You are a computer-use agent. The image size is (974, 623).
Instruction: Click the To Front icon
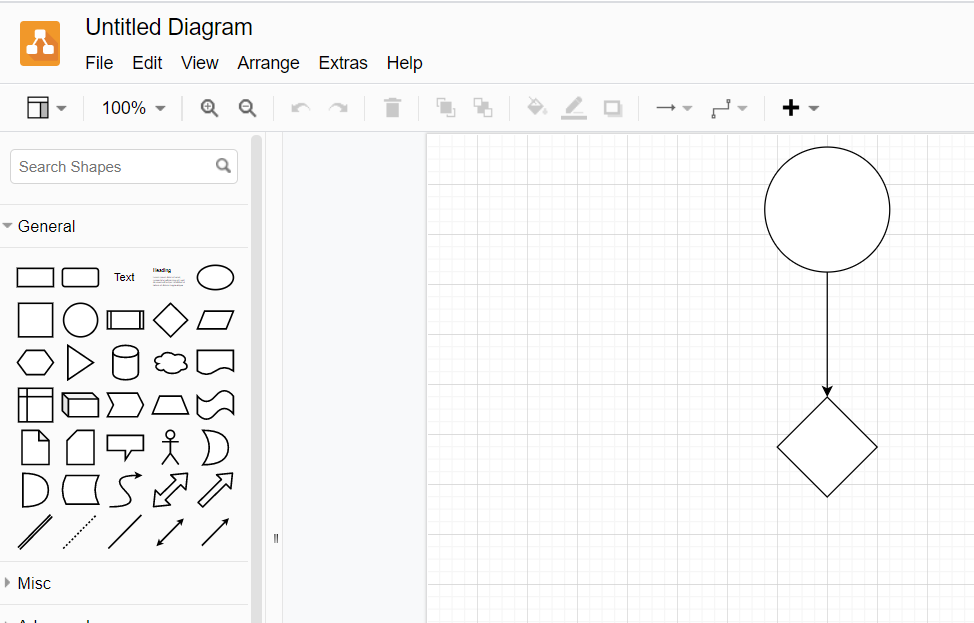point(445,107)
